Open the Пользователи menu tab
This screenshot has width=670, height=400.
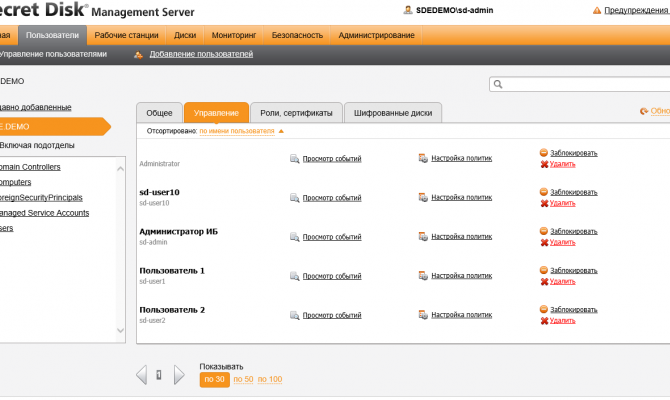click(x=53, y=35)
